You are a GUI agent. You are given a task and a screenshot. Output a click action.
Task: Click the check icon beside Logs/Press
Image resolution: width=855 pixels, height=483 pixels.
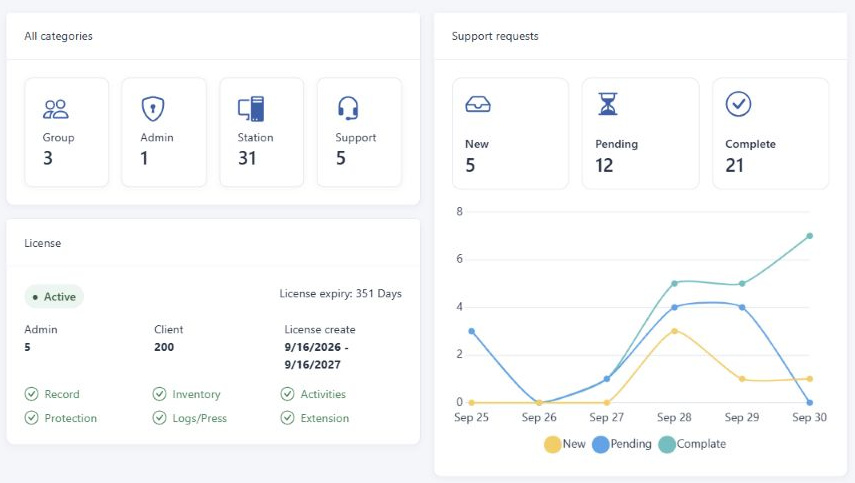[x=159, y=418]
